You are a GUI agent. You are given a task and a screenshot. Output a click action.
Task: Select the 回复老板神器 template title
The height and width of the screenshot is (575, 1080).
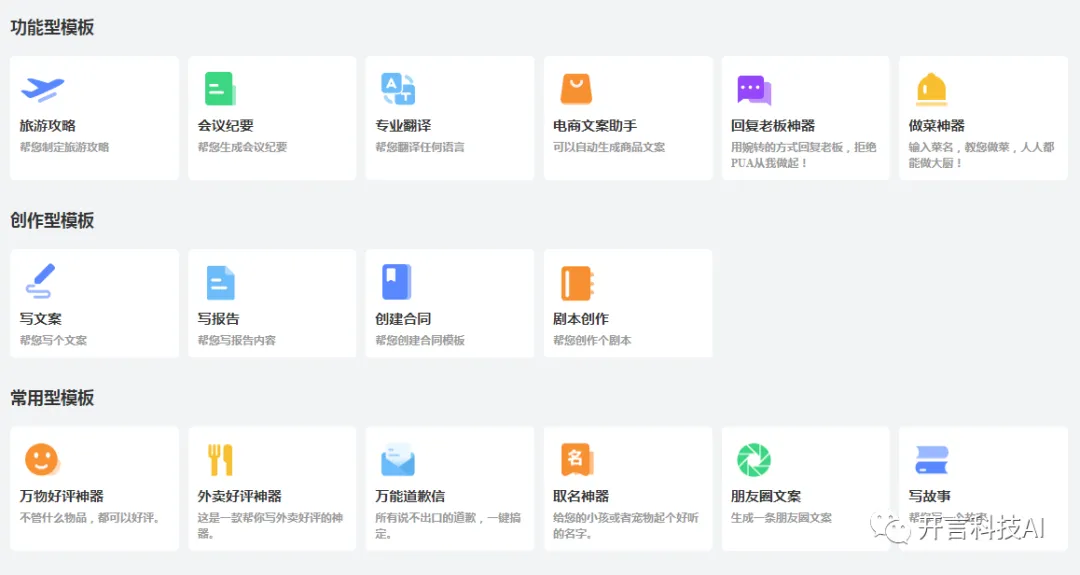pos(773,126)
